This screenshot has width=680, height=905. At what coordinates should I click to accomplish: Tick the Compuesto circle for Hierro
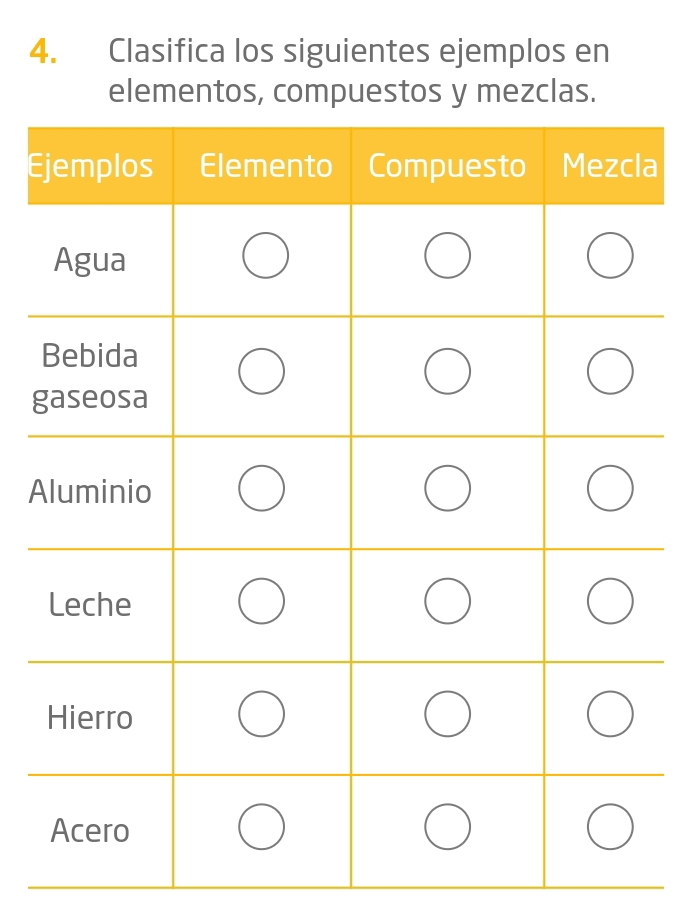coord(447,714)
